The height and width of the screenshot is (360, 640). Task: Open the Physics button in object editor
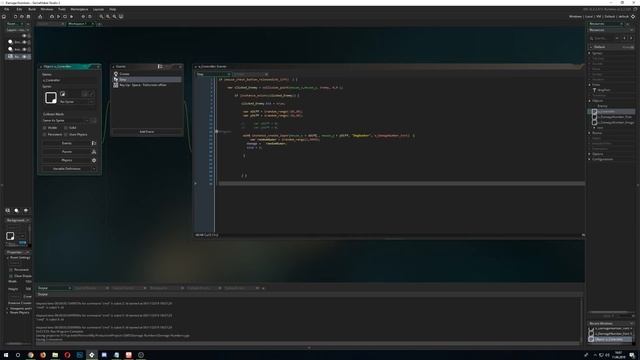67,160
